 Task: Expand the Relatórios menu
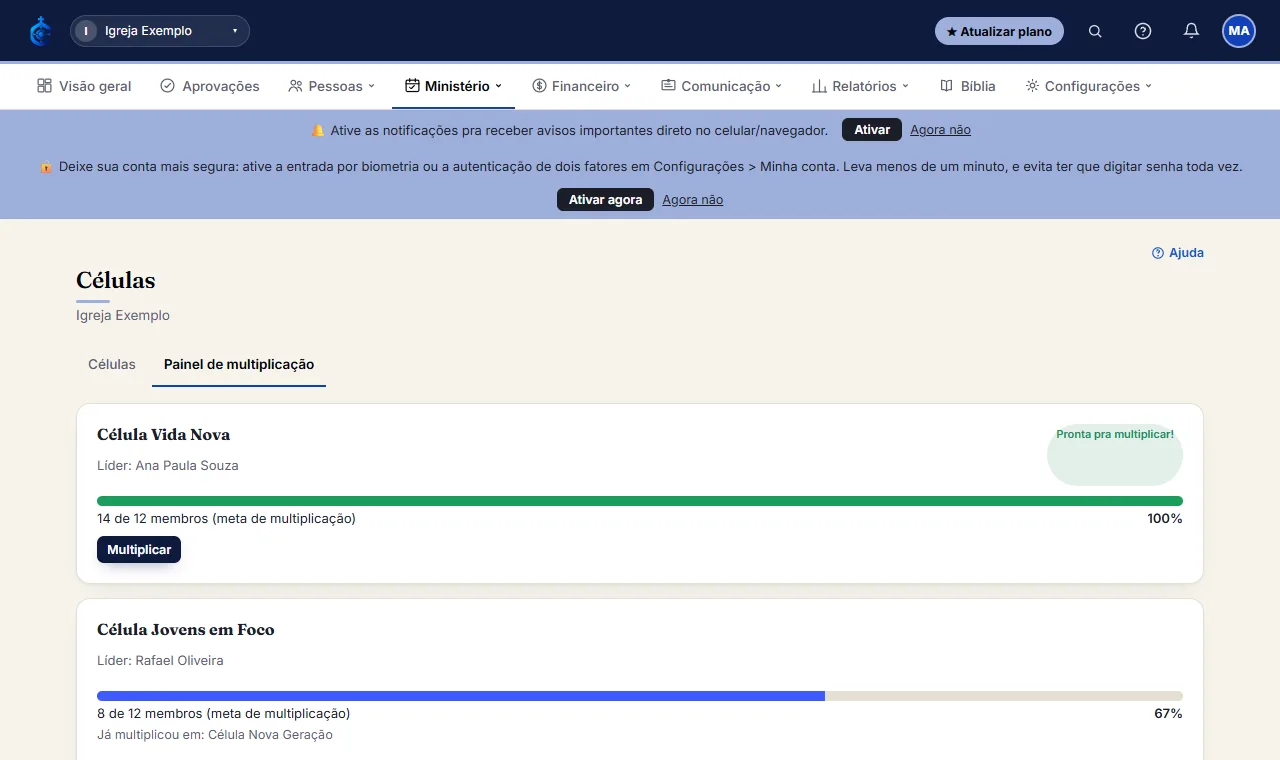pos(860,86)
